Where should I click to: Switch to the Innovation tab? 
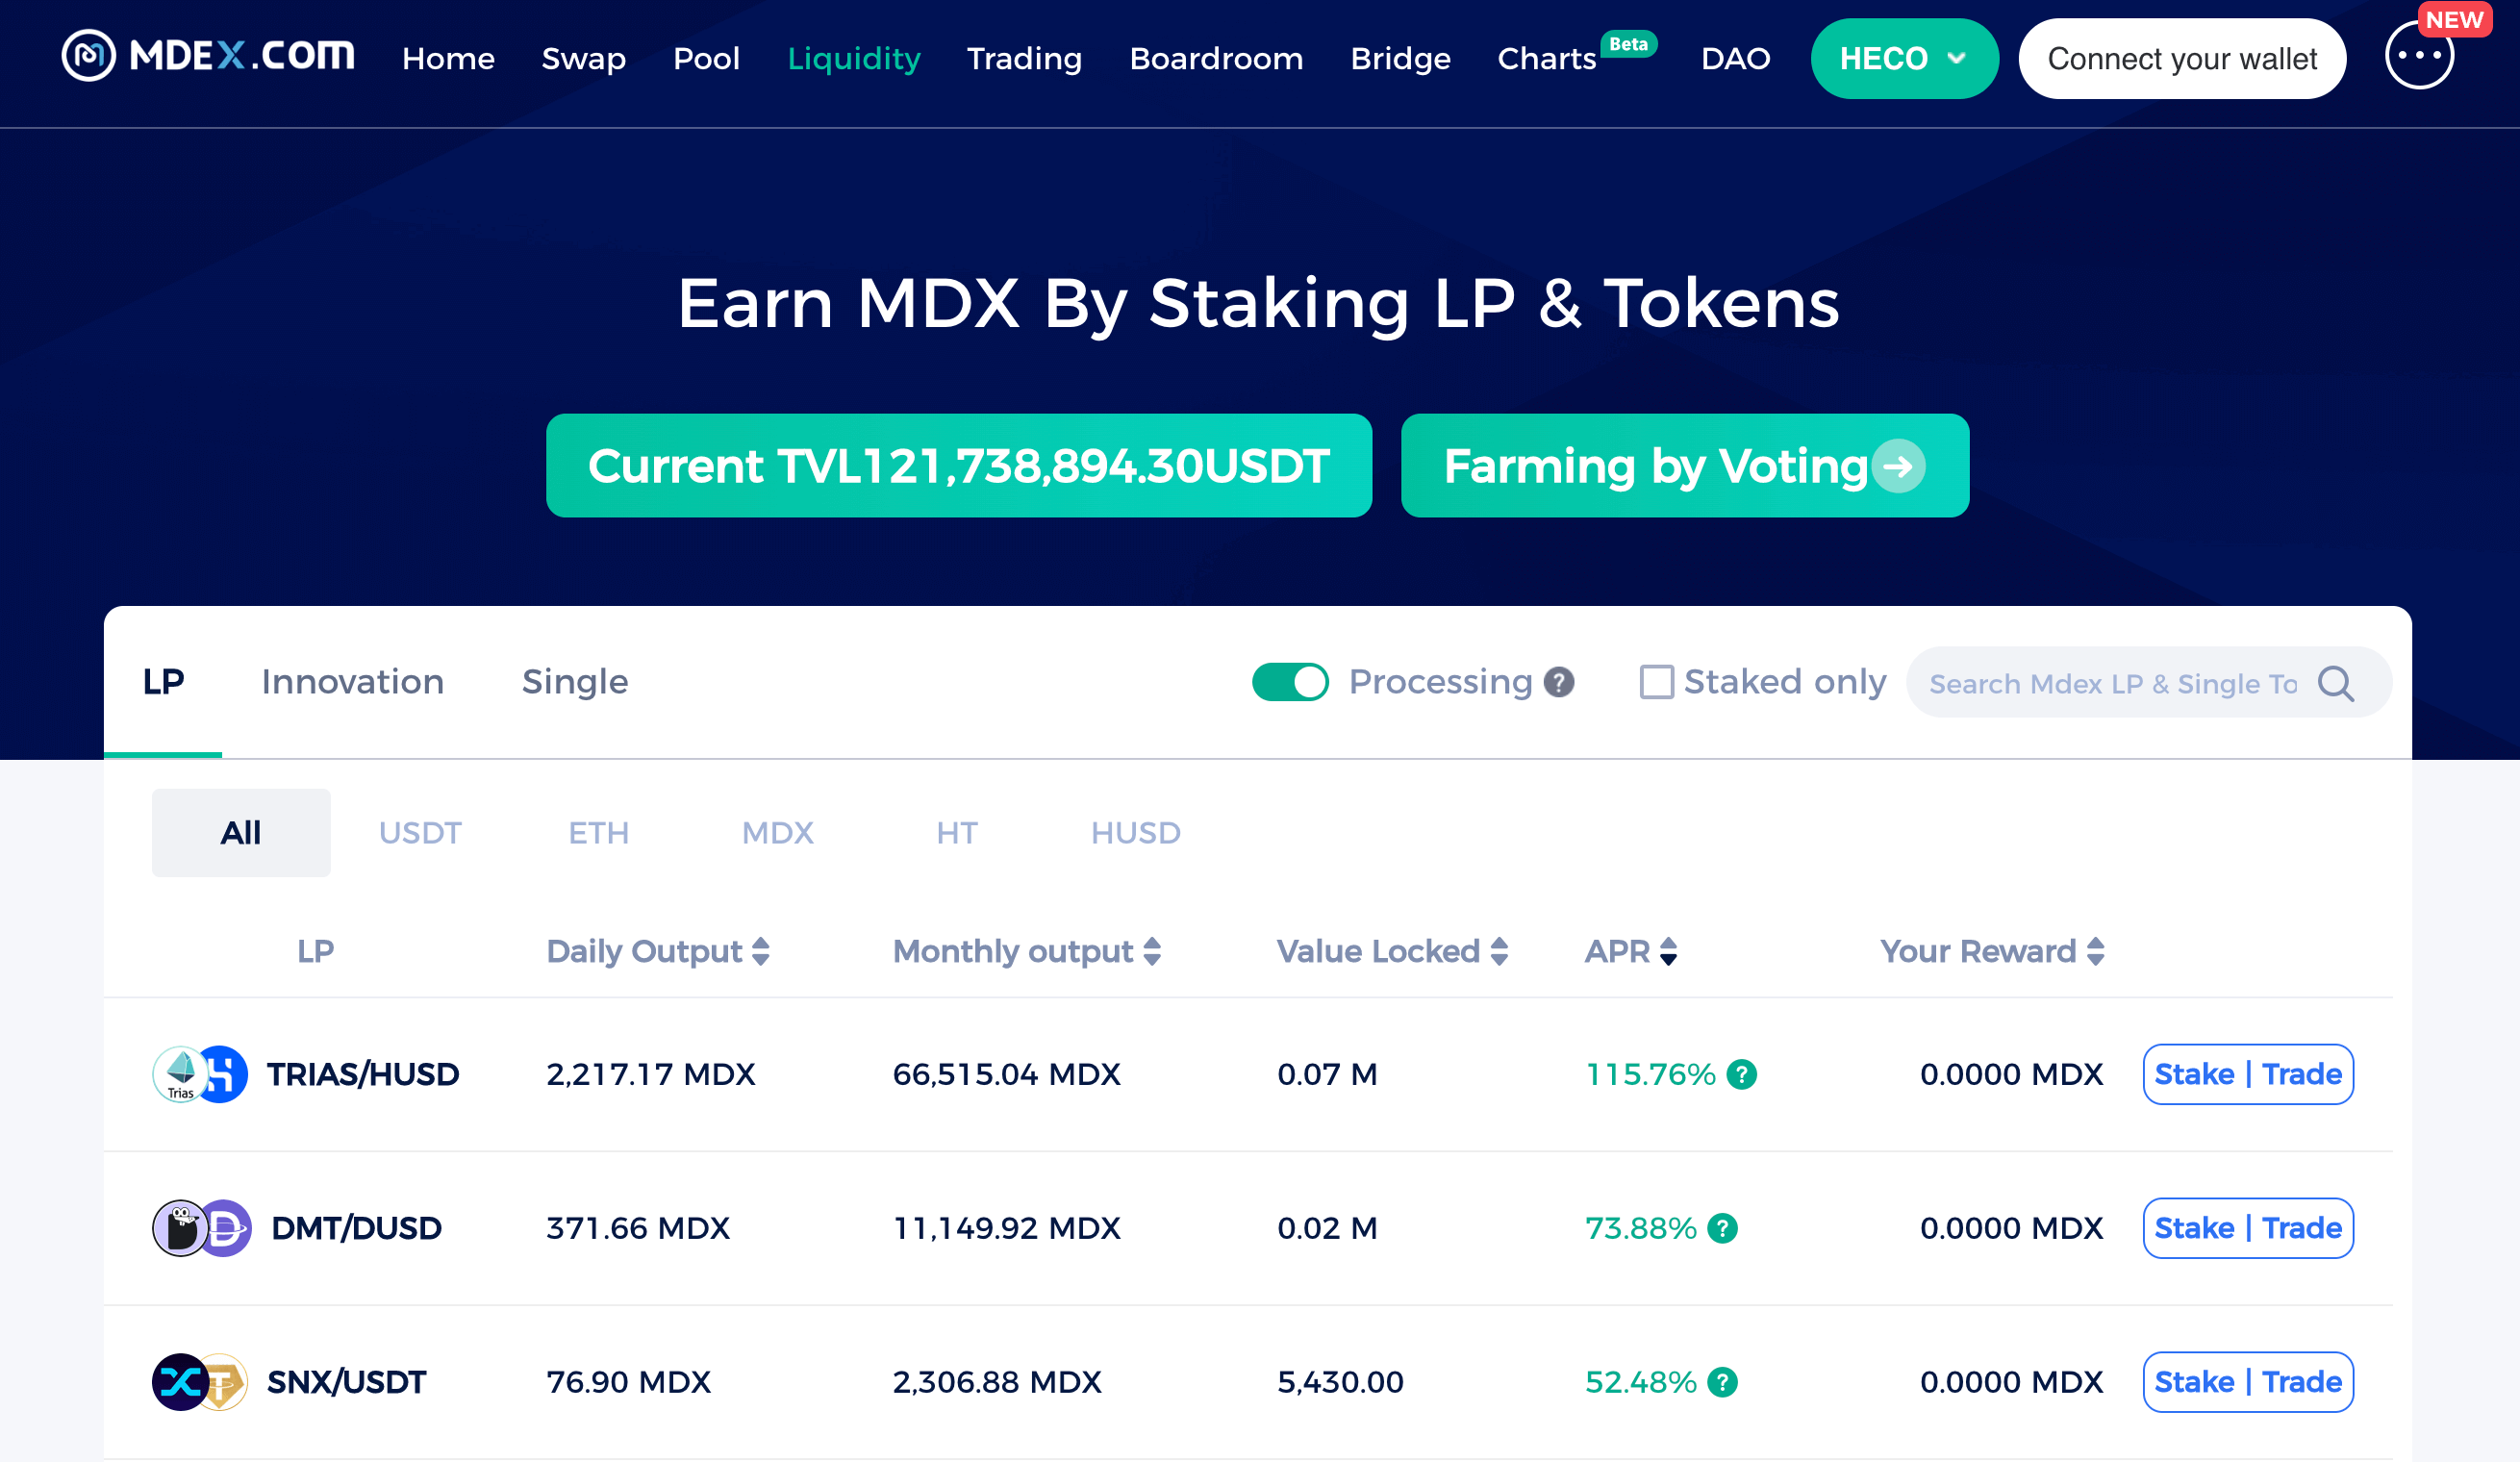[x=353, y=682]
